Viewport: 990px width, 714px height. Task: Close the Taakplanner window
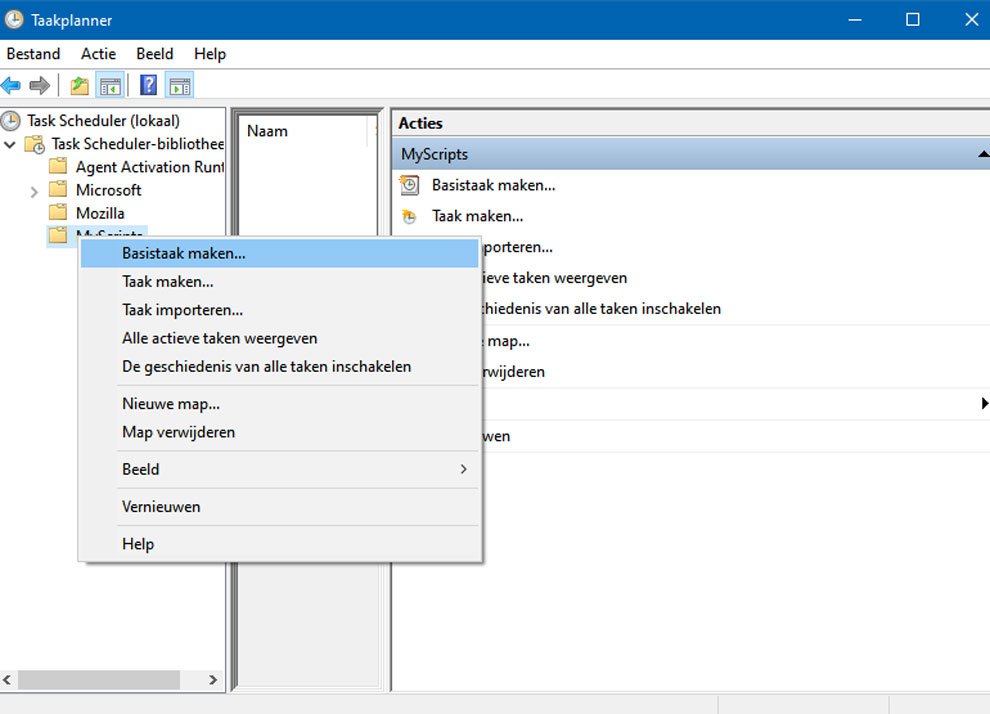(x=972, y=20)
